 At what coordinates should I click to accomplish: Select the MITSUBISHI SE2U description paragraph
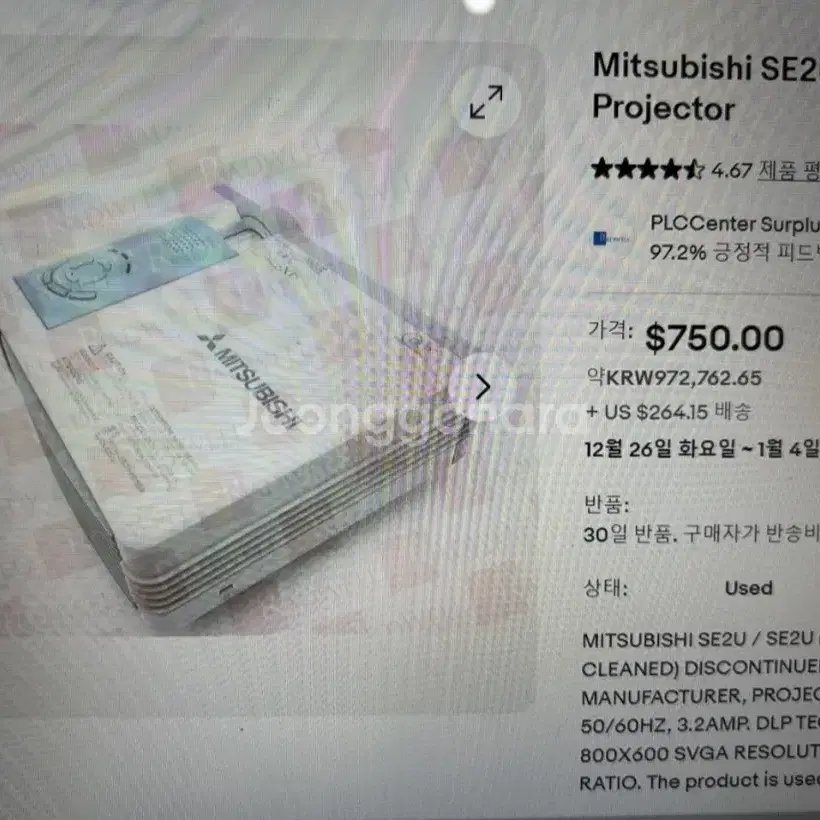pos(701,710)
